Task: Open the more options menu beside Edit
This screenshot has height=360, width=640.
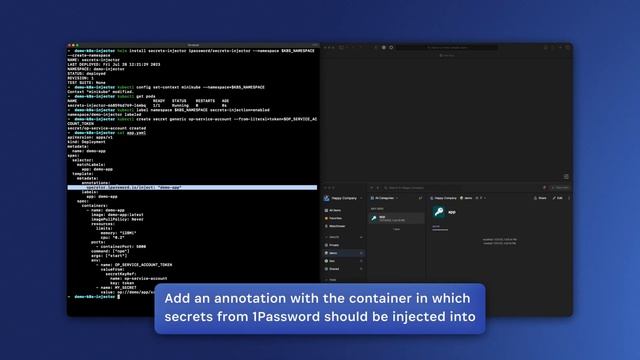Action: 569,198
